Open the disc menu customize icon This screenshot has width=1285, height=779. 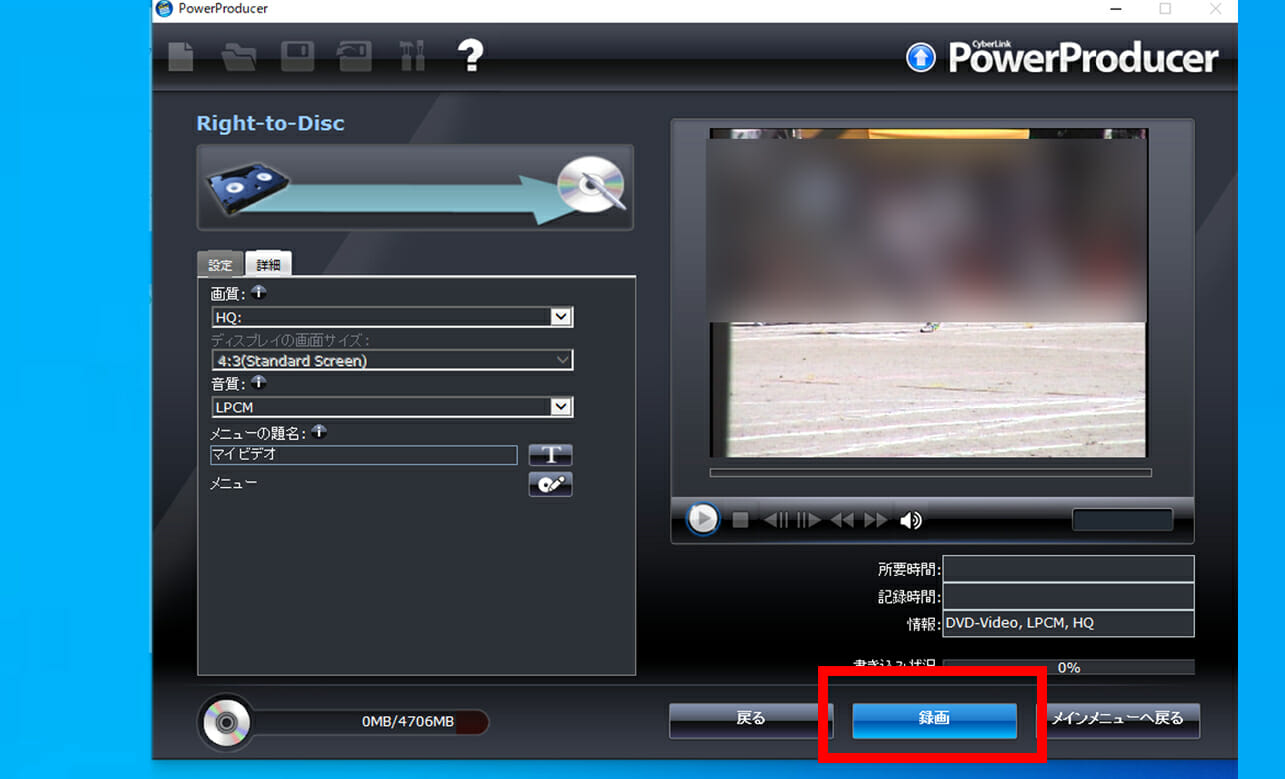coord(550,484)
